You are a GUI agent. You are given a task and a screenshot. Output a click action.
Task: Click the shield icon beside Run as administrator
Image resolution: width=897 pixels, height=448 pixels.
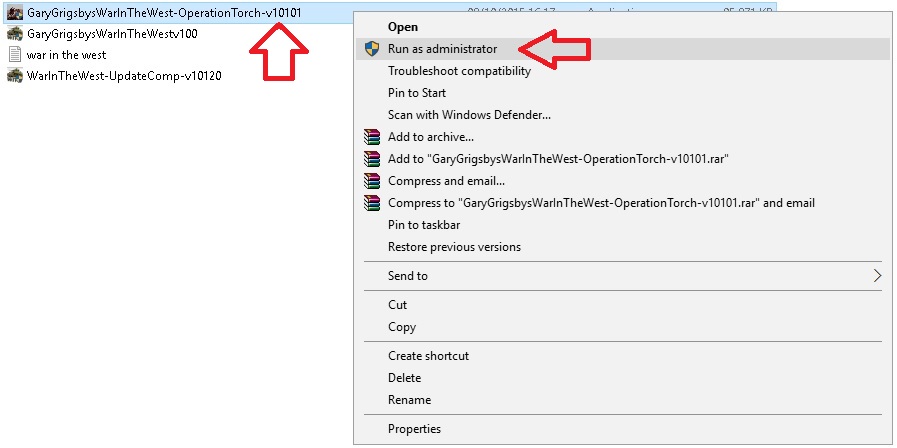point(372,49)
